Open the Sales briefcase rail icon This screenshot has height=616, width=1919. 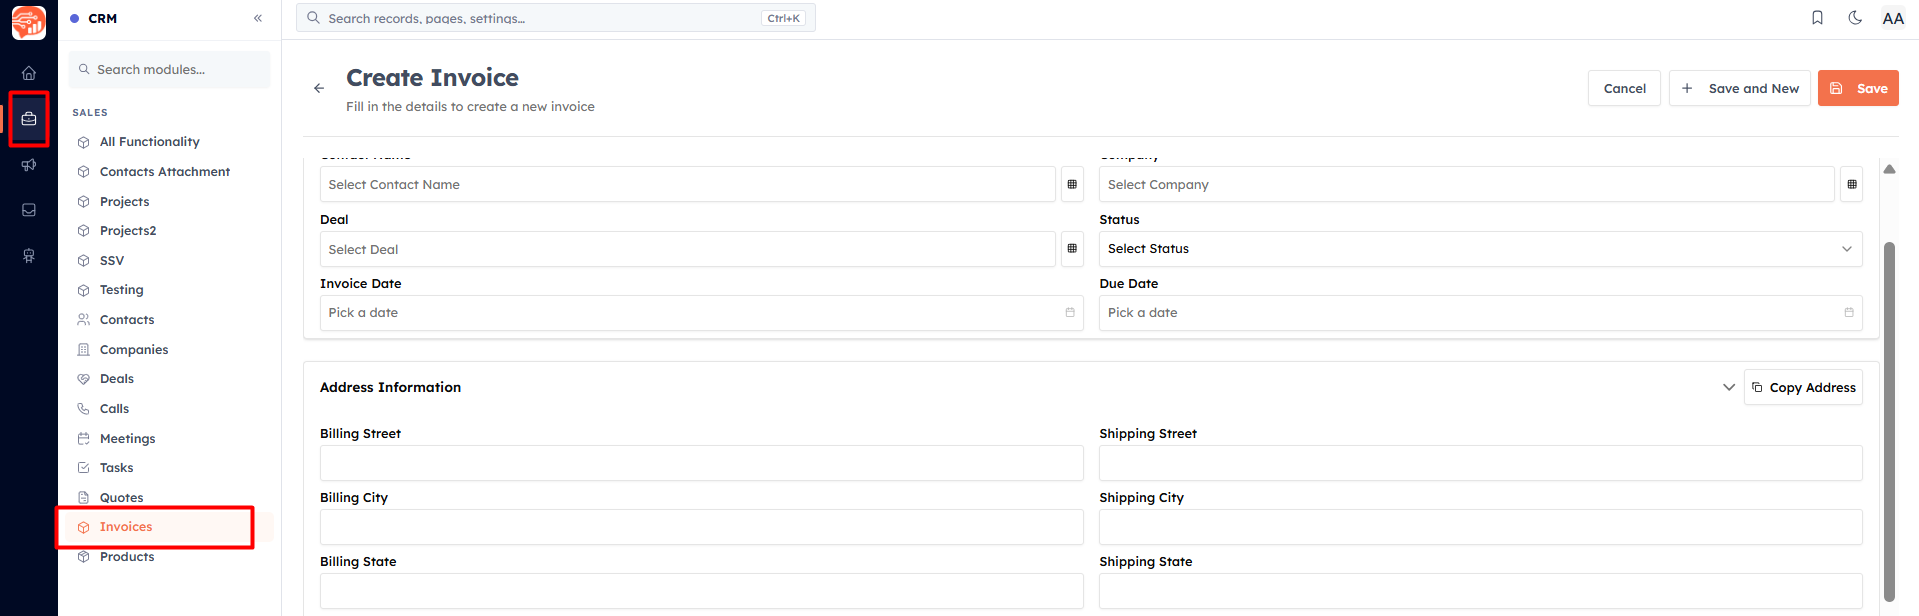(x=29, y=119)
